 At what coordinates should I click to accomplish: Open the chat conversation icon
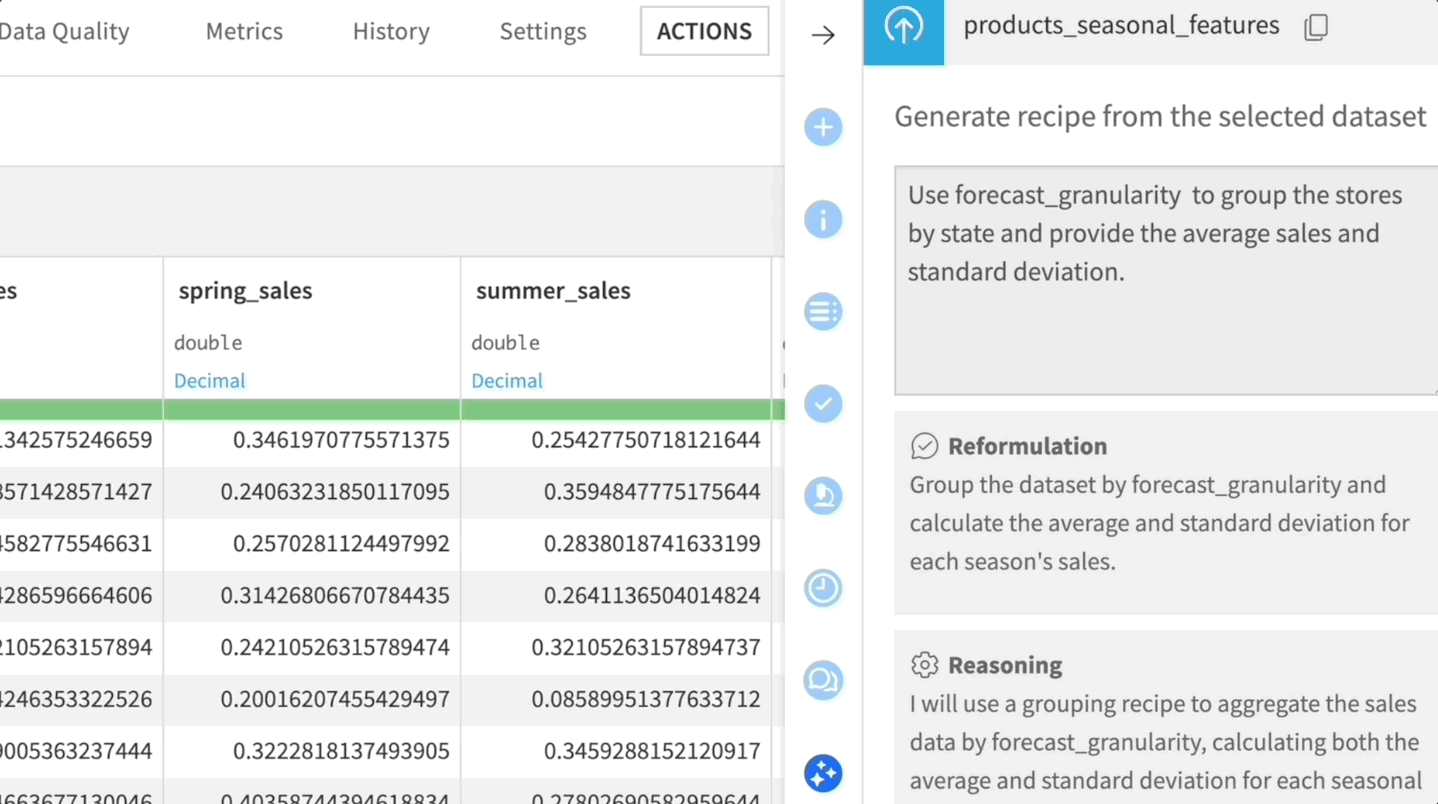click(x=822, y=680)
